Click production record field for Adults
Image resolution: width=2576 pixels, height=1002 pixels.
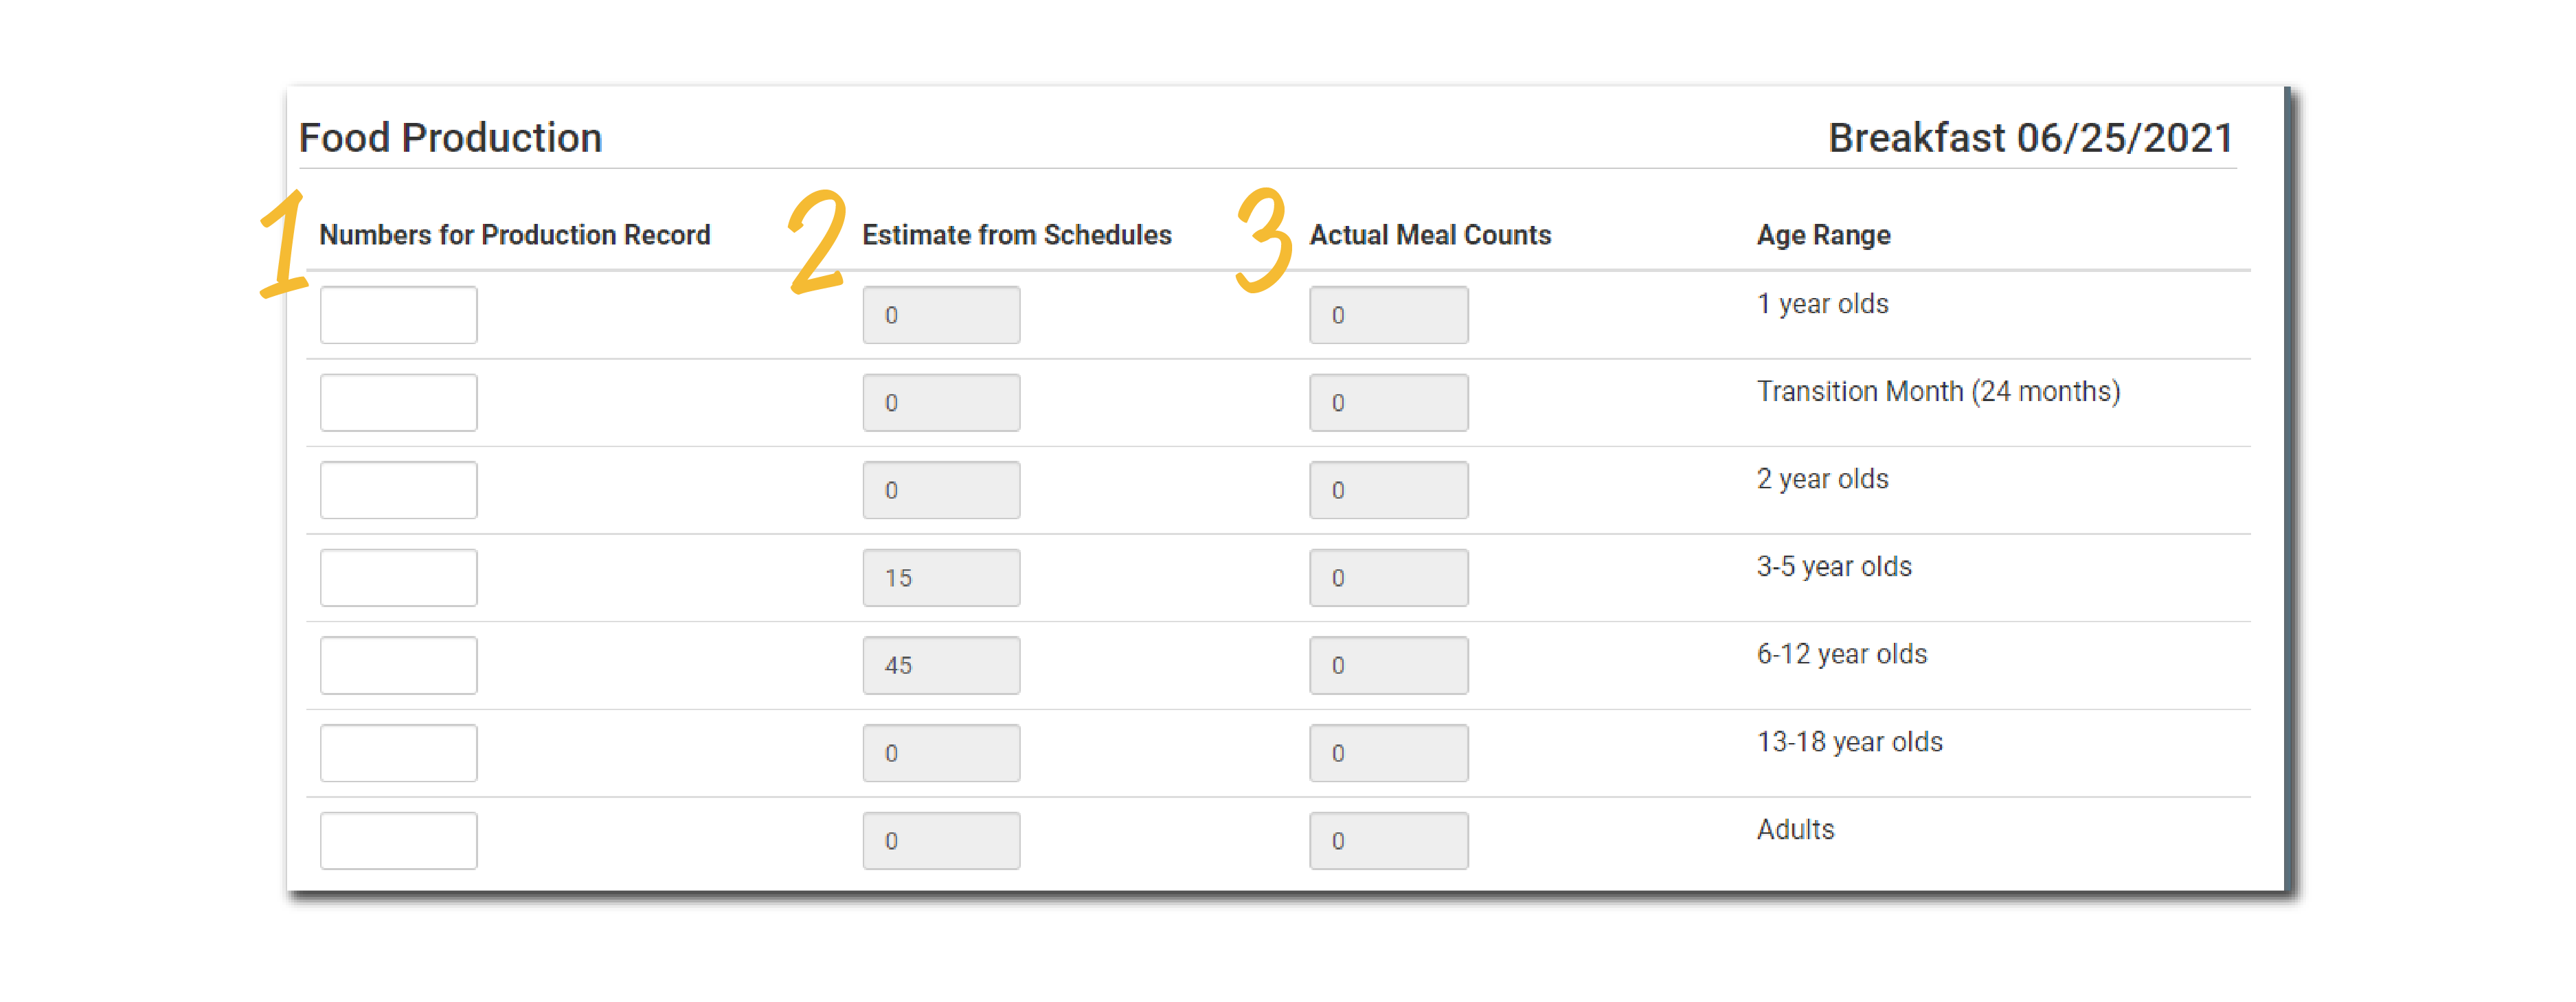coord(398,841)
